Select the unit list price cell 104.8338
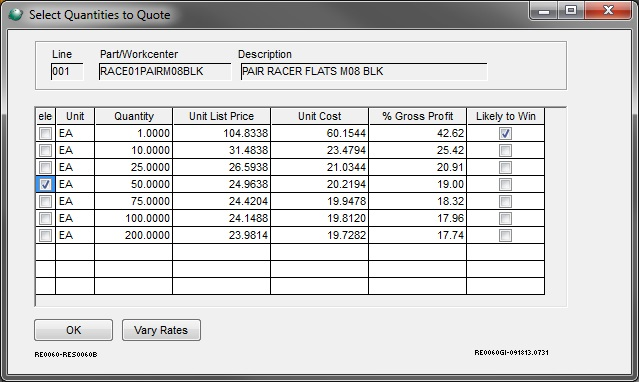Viewport: 639px width, 382px height. [x=221, y=133]
